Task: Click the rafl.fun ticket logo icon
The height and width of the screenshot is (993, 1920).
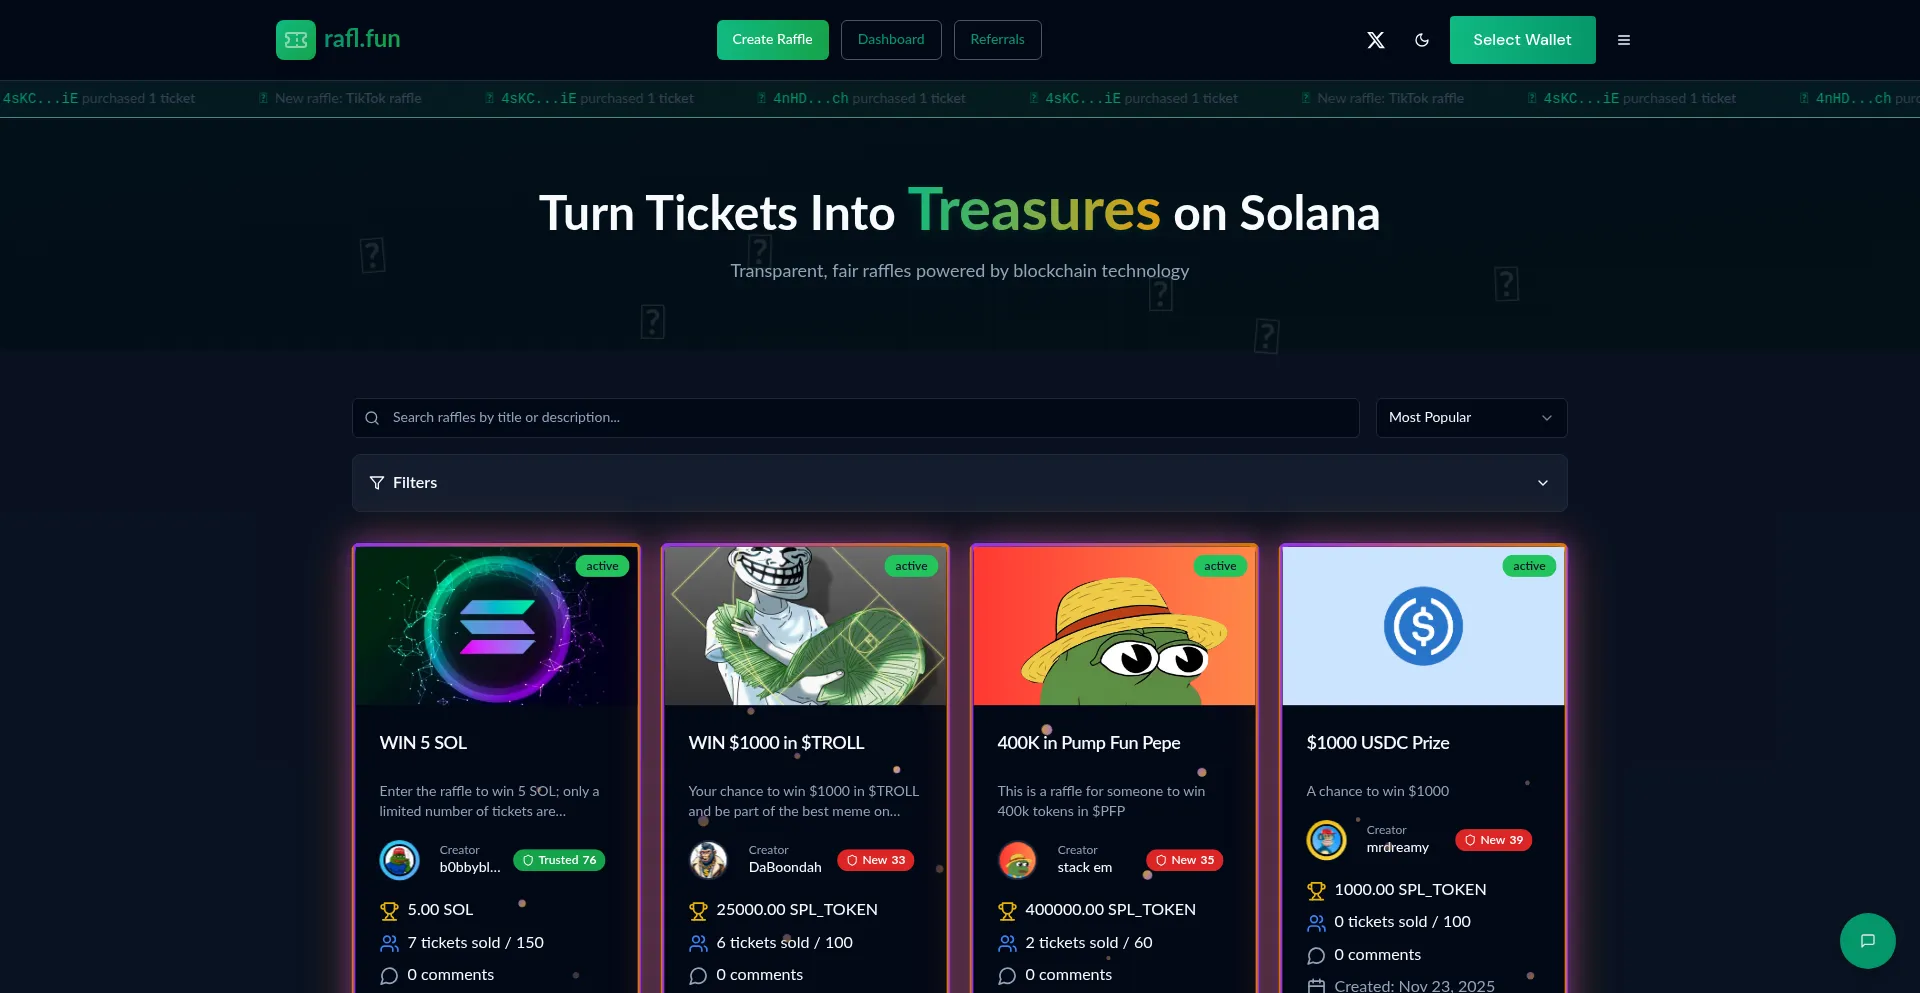Action: tap(296, 40)
